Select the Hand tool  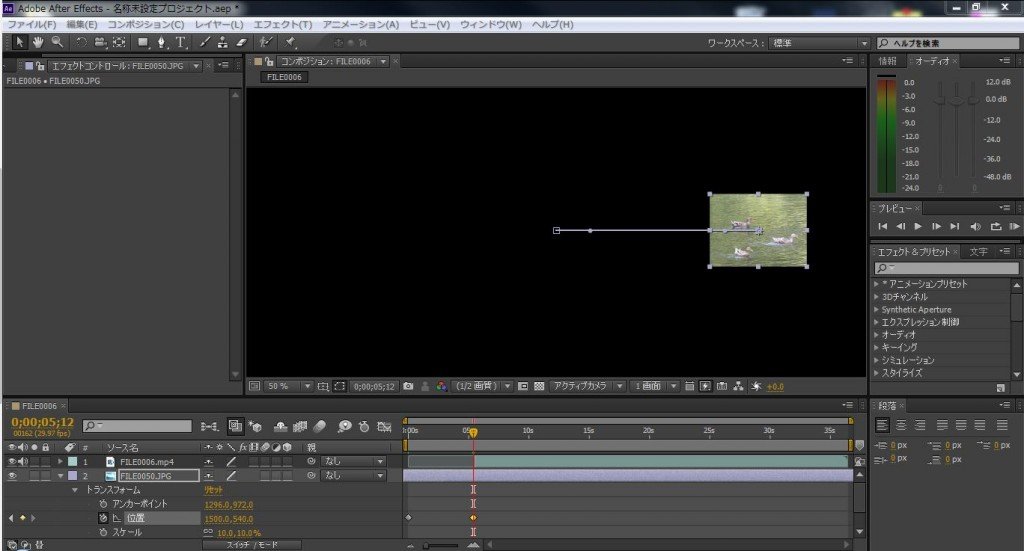click(39, 42)
